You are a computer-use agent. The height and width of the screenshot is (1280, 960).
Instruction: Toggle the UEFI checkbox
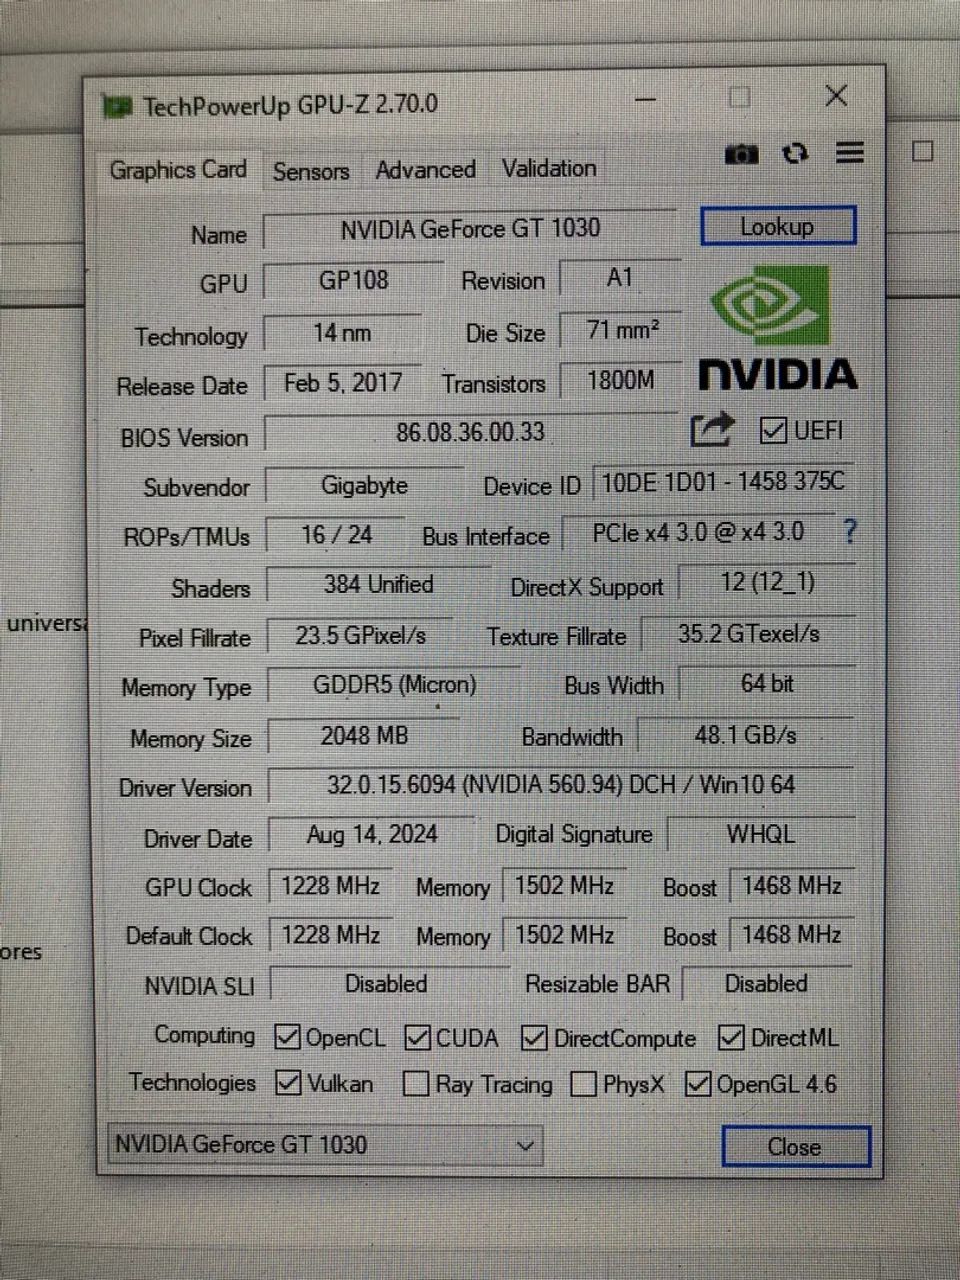point(772,430)
